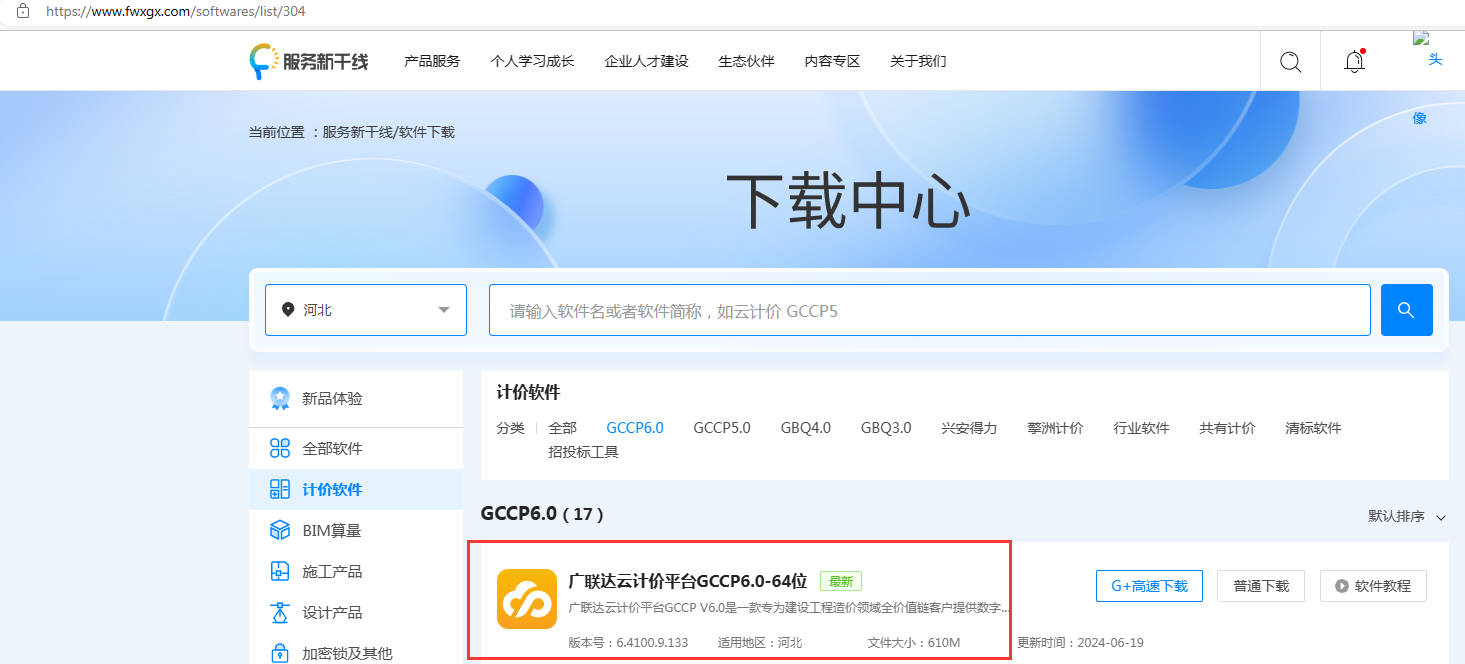
Task: Select the 全部 category filter
Action: 562,428
